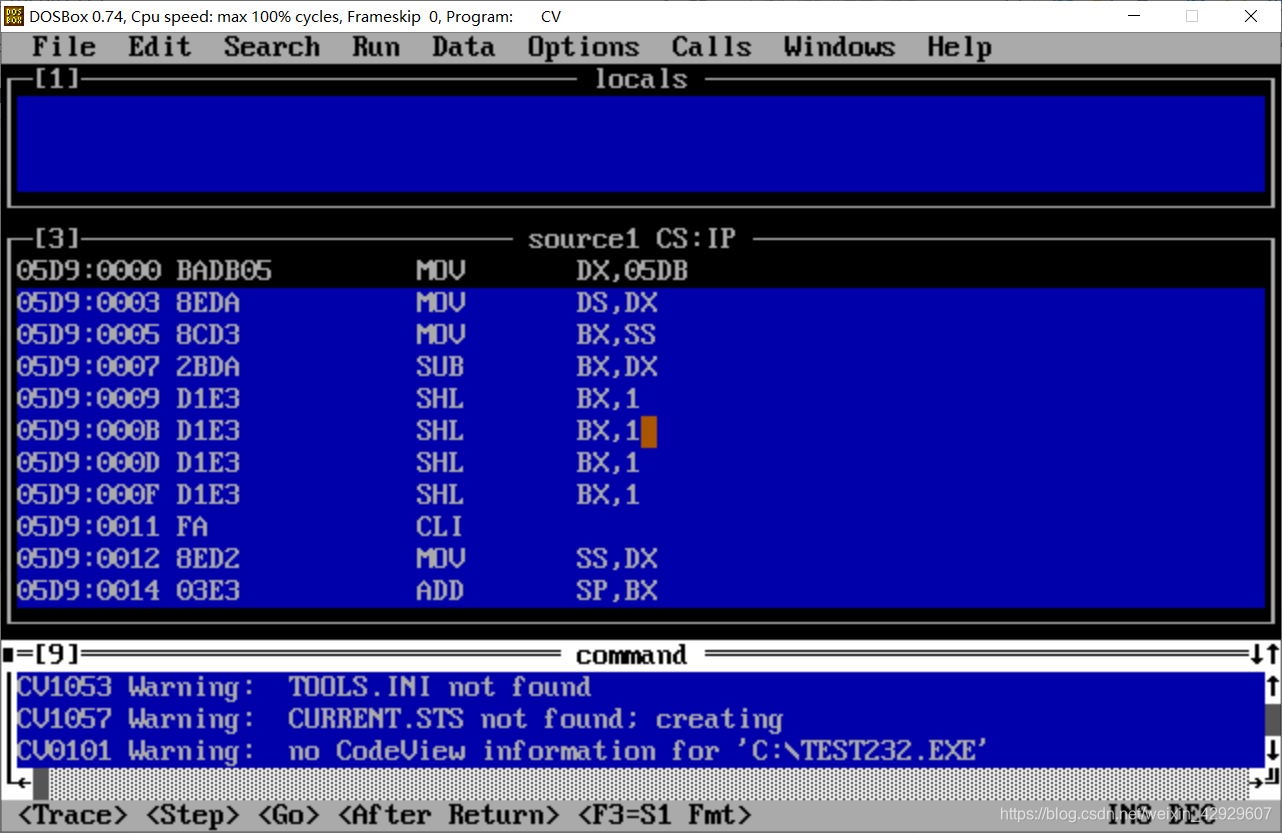
Task: Click line 05D9:0011 CLI instruction
Action: click(640, 527)
